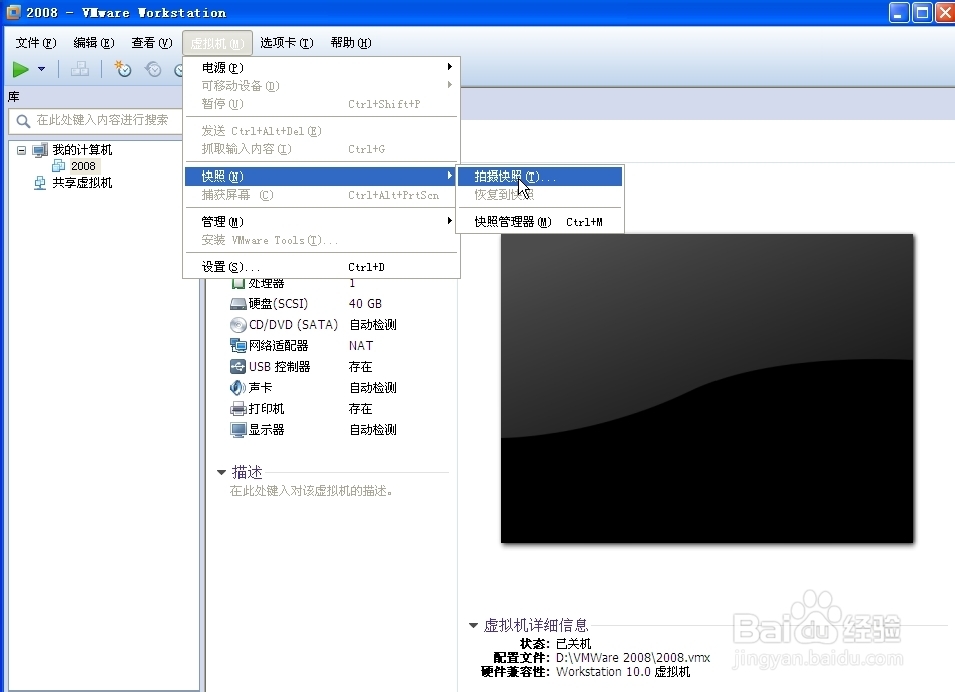Click the 声卡 sound card icon
The image size is (955, 692).
pyautogui.click(x=238, y=387)
